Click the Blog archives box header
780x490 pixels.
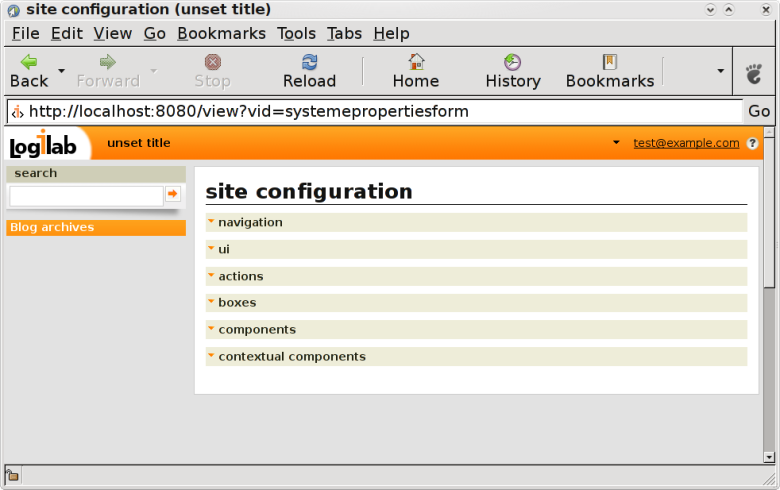click(96, 227)
